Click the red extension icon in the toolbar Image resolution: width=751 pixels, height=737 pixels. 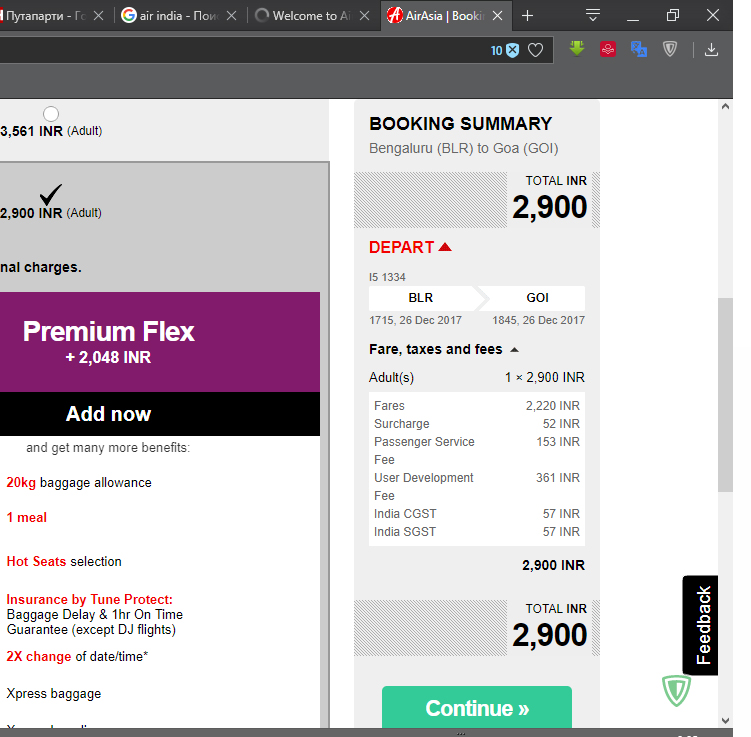tap(607, 49)
